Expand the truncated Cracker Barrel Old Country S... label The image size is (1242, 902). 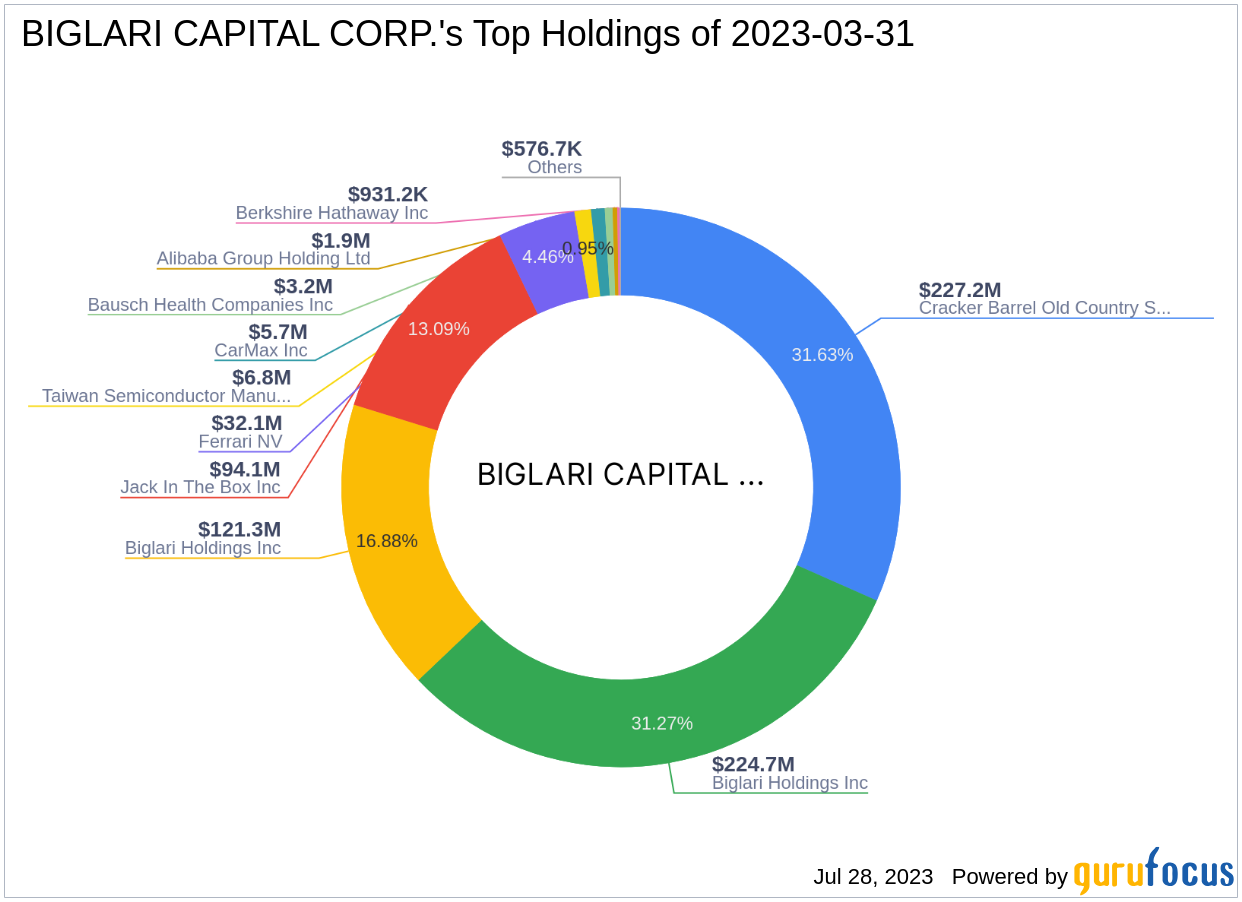pos(1046,308)
